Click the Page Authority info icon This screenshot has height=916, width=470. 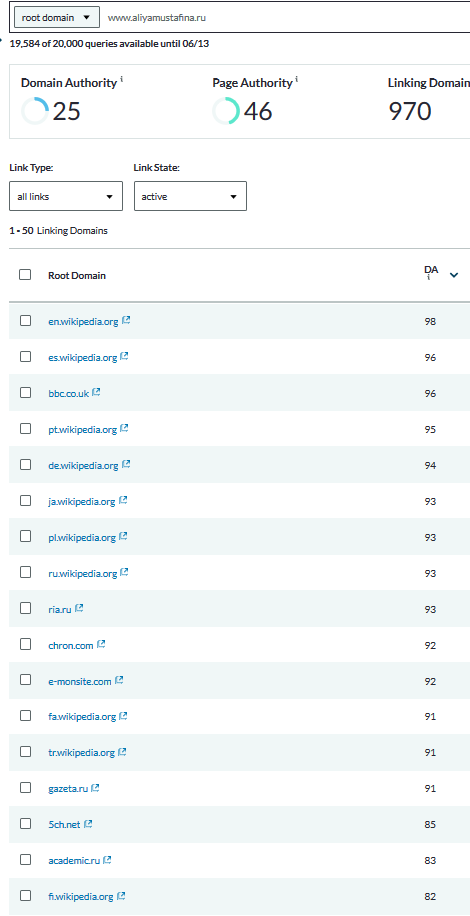297,79
